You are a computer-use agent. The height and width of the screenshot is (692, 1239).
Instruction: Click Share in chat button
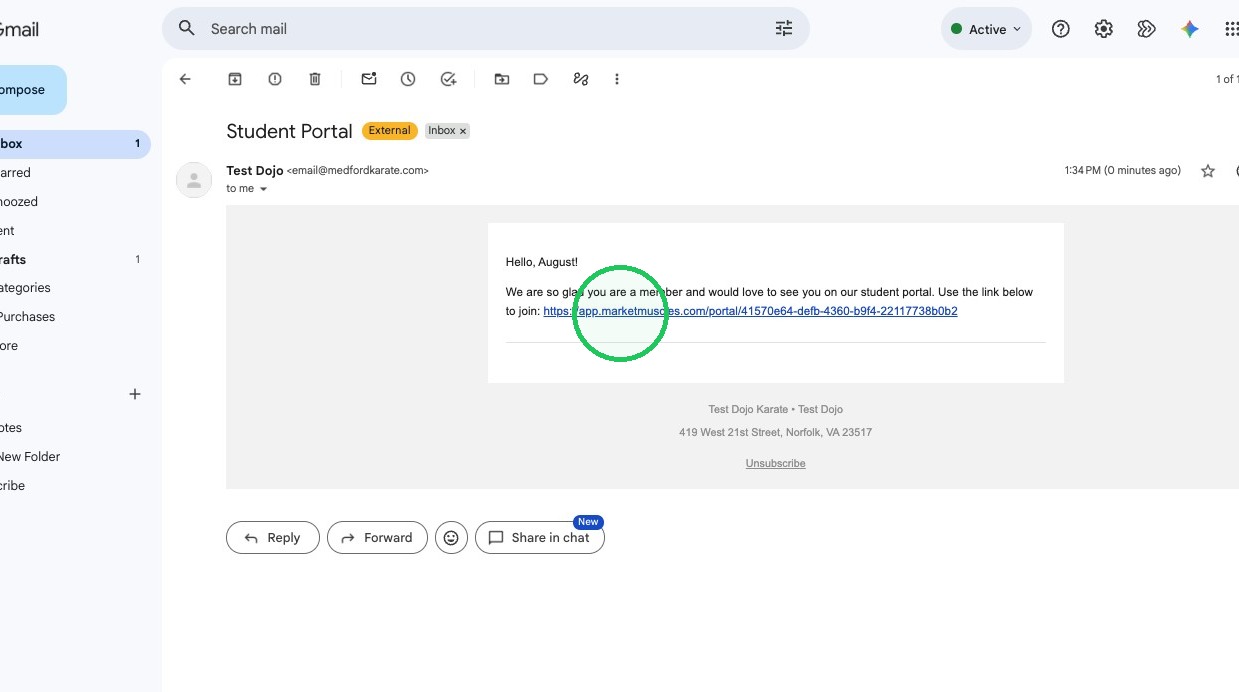[540, 538]
